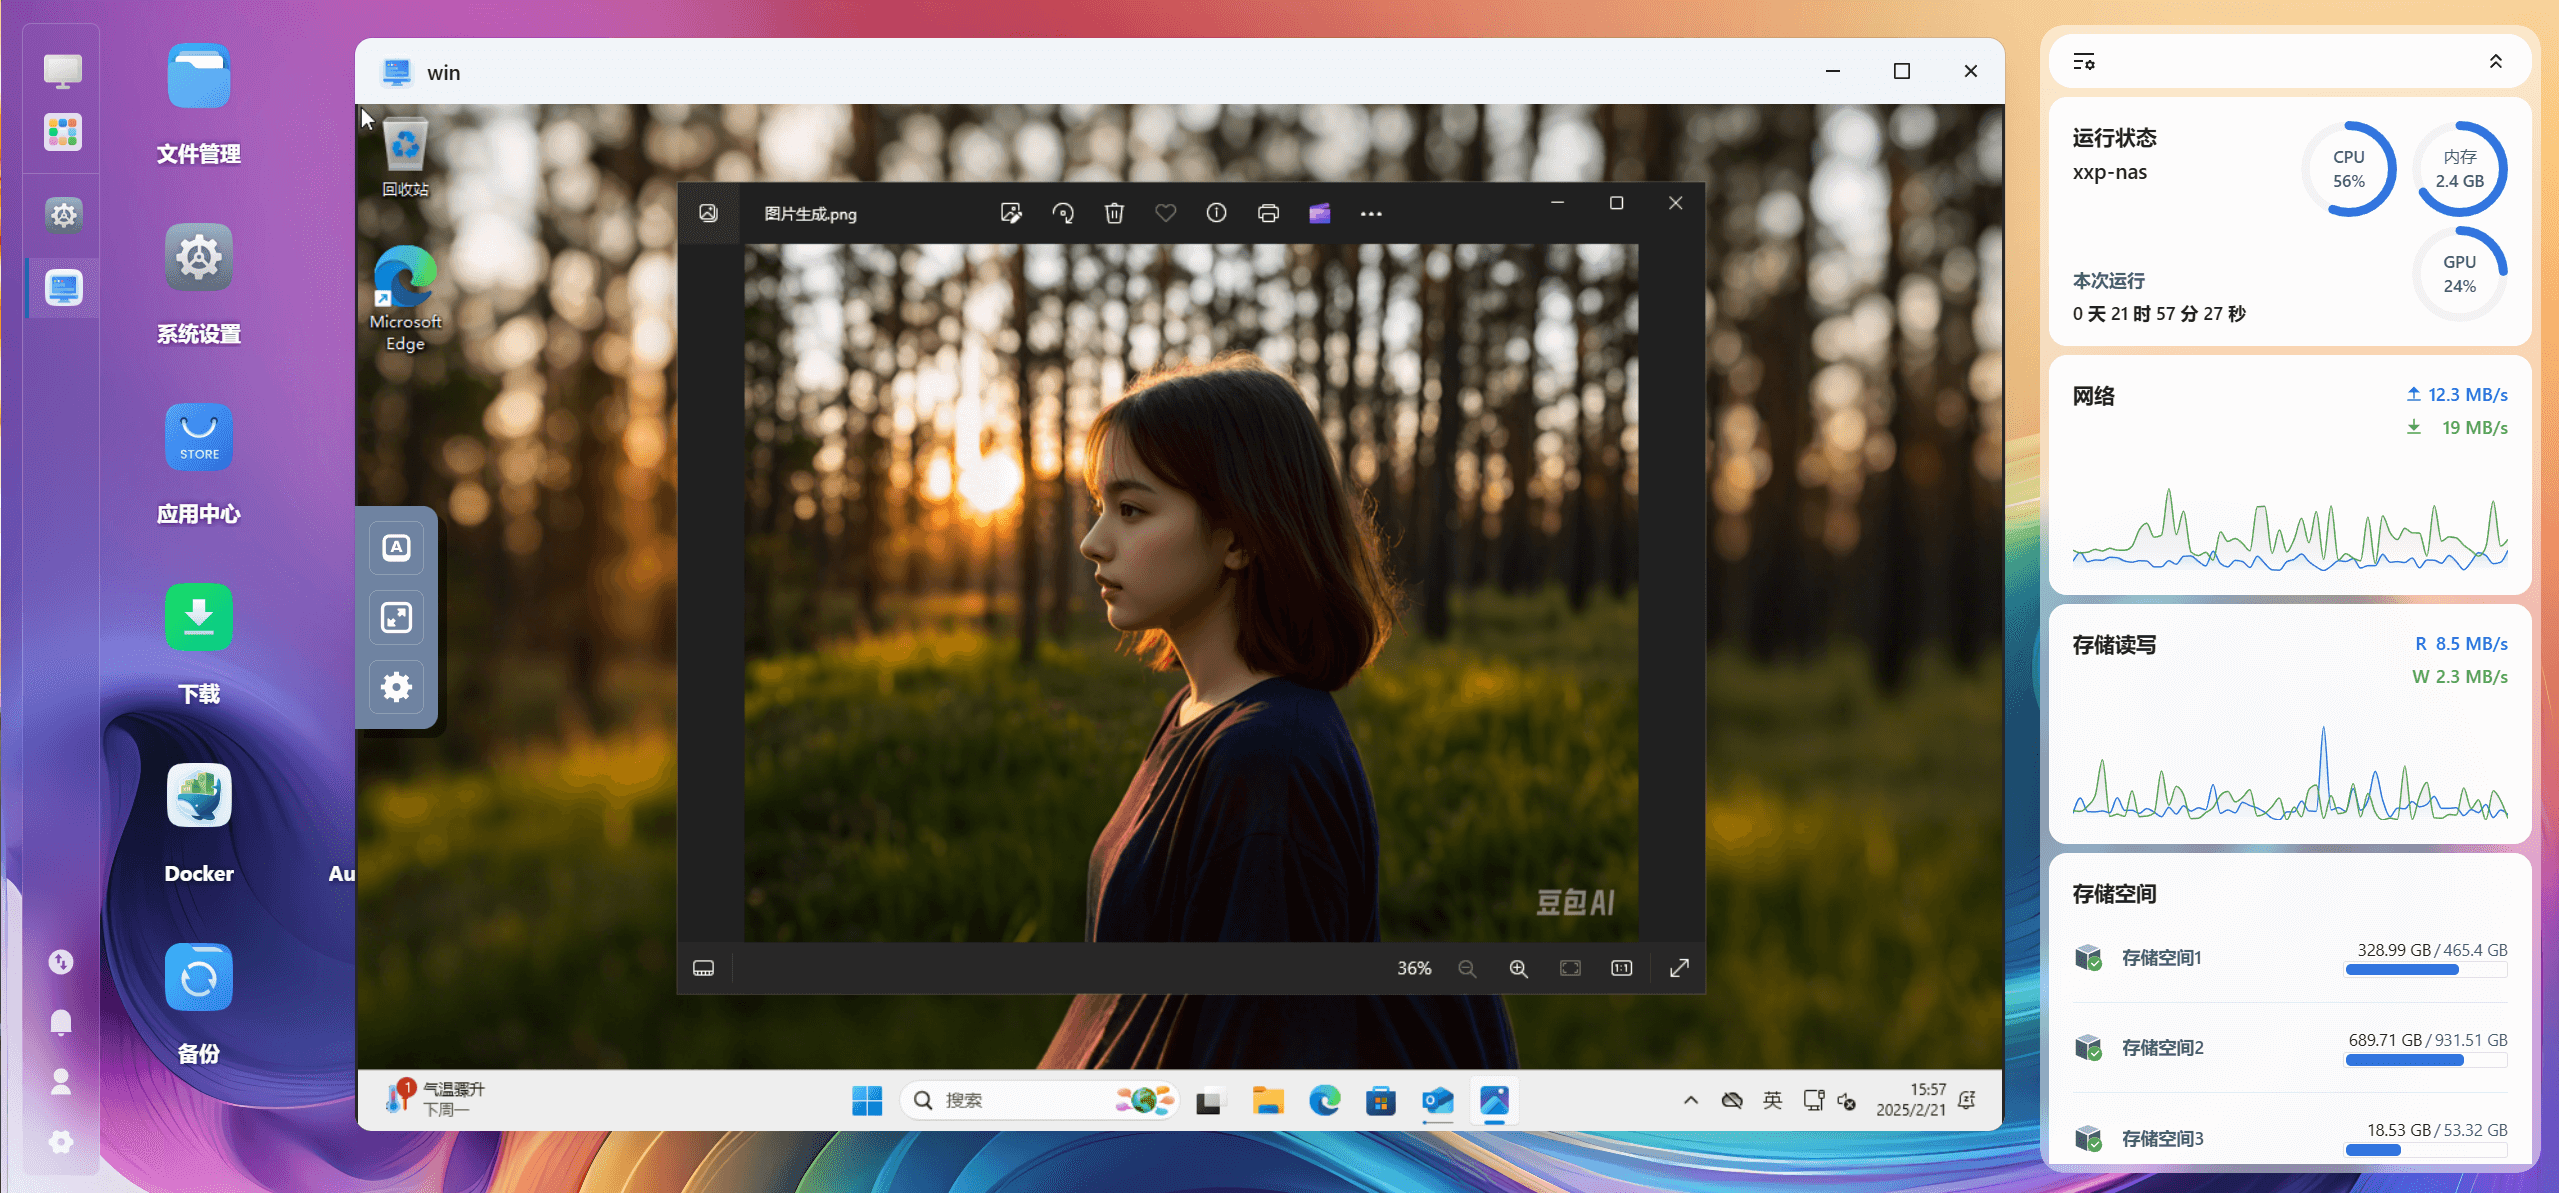2559x1193 pixels.
Task: Click the 36% zoom value
Action: (1414, 968)
